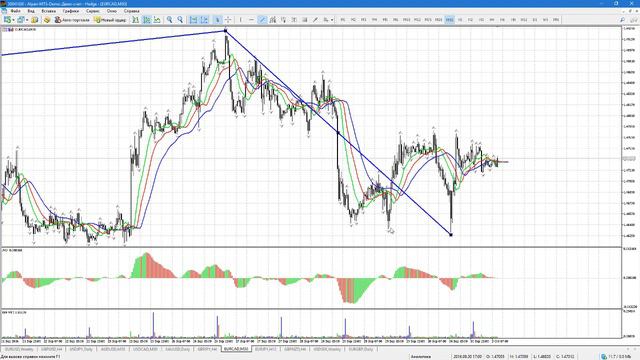Expand the new chart dropdown arrow
This screenshot has height=360, width=640.
tap(13, 20)
